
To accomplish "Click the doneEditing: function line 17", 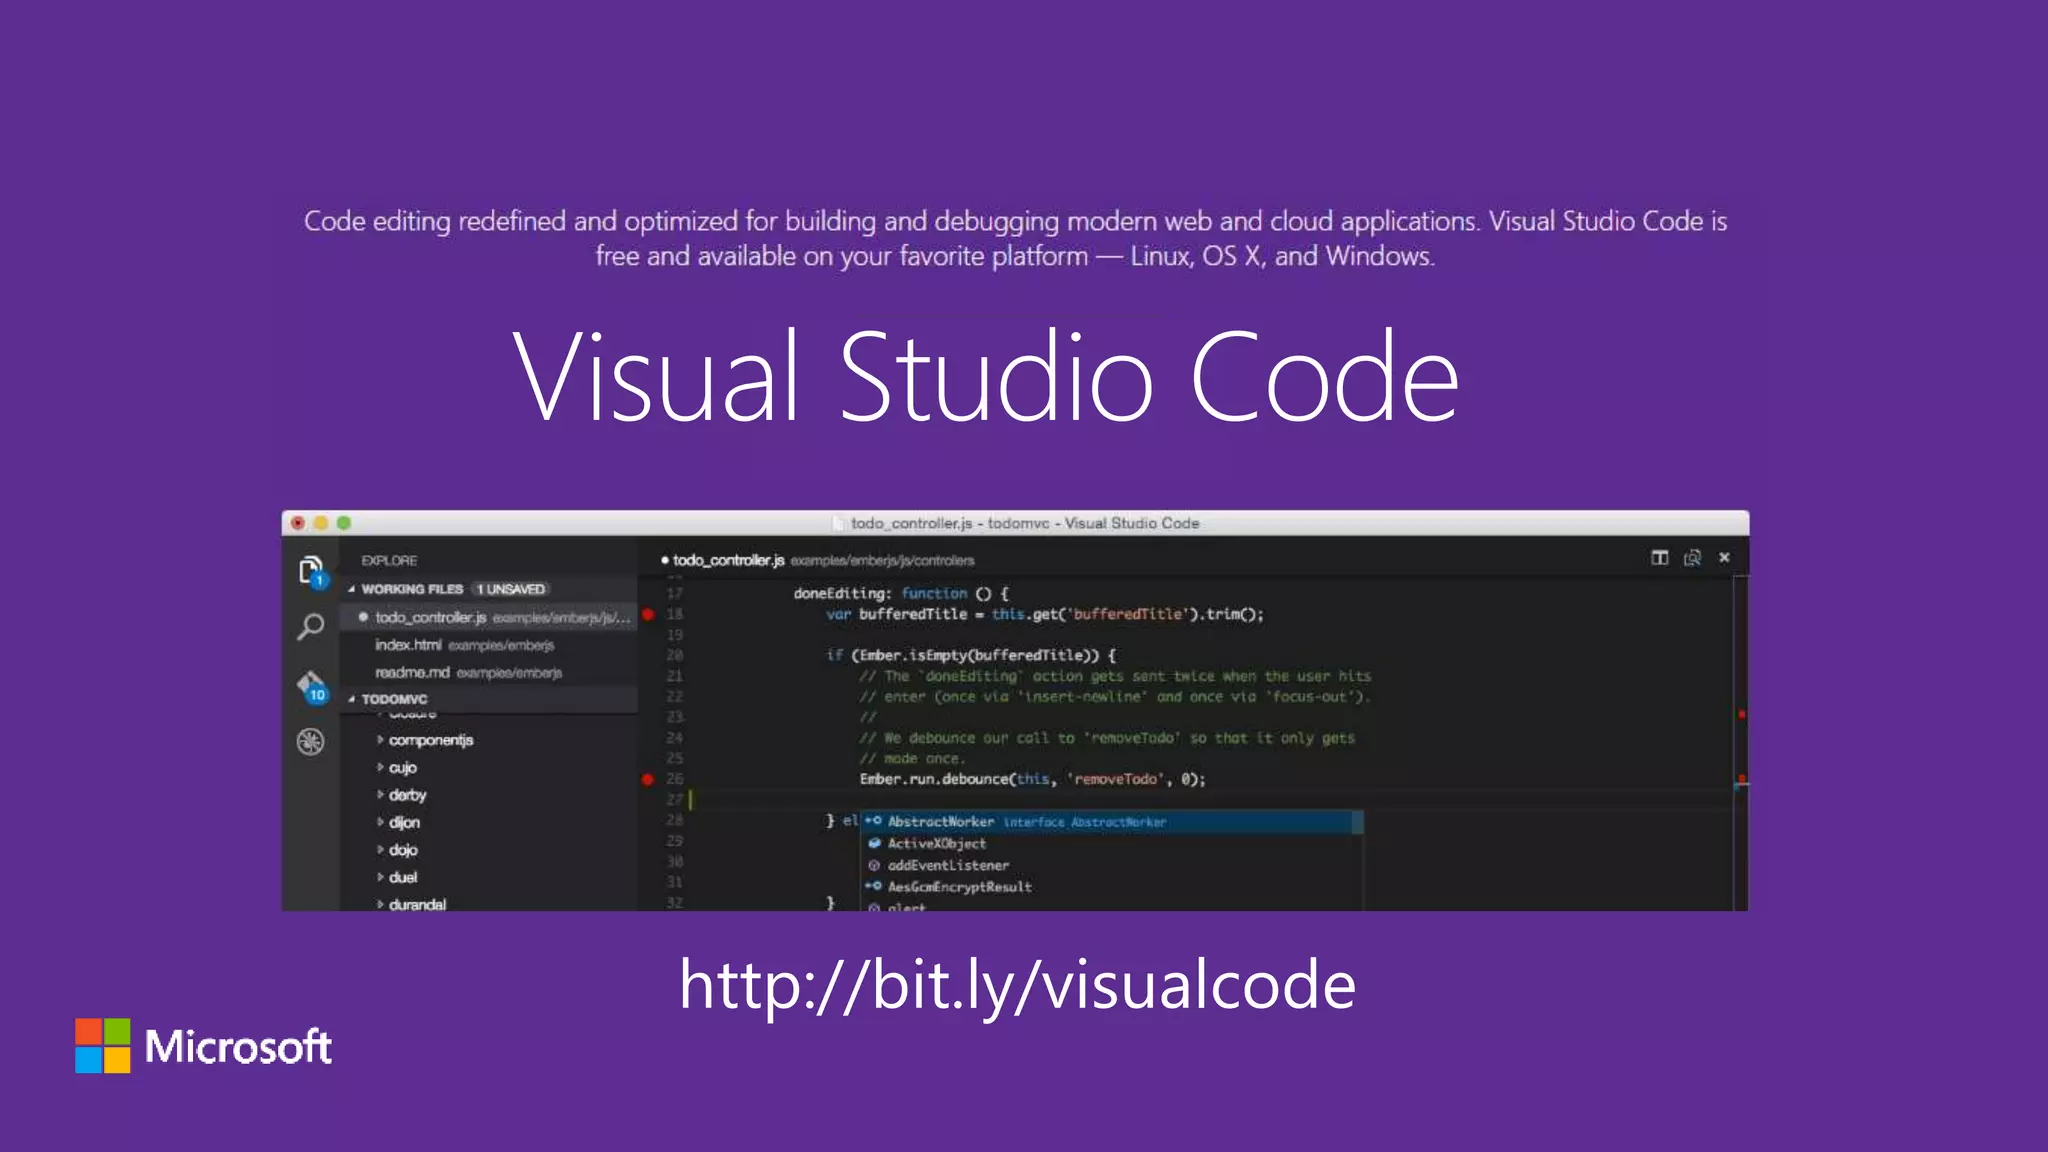I will pyautogui.click(x=901, y=594).
